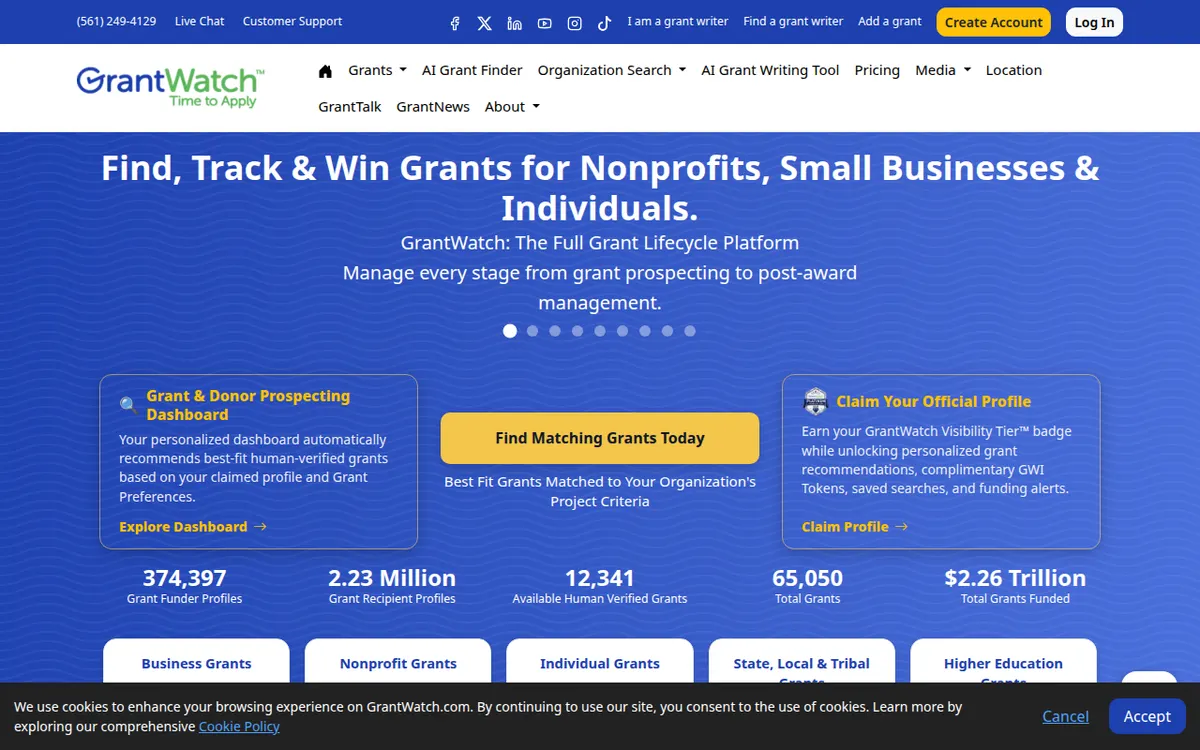
Task: Click the Home icon in the navigation
Action: pyautogui.click(x=325, y=70)
